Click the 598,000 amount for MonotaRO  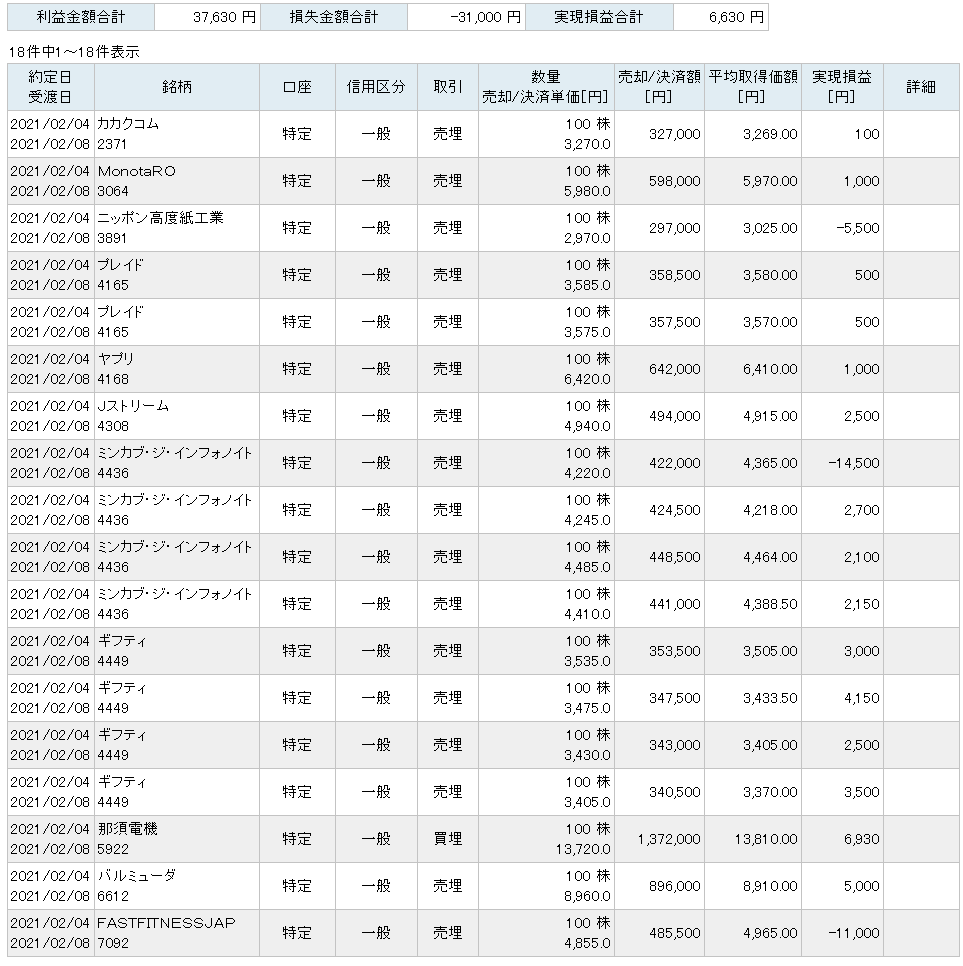pyautogui.click(x=675, y=181)
